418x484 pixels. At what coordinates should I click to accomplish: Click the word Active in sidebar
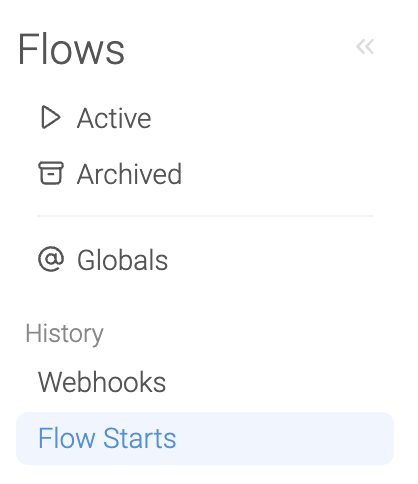pyautogui.click(x=114, y=118)
